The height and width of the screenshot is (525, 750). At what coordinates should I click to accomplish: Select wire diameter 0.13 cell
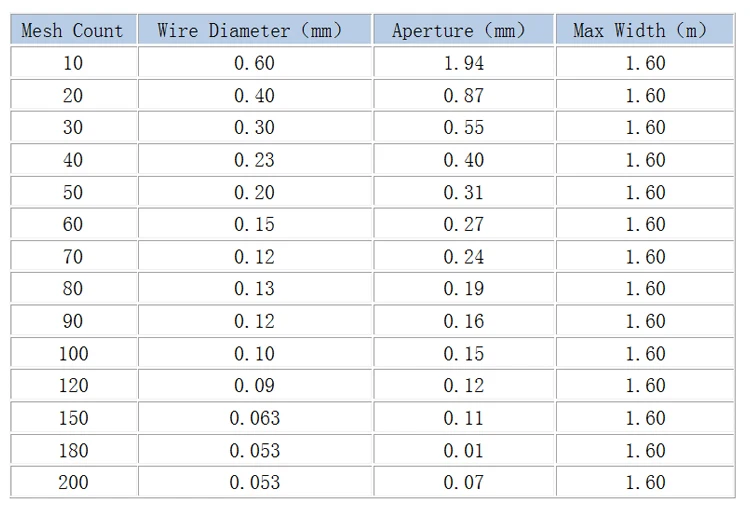[x=255, y=289]
